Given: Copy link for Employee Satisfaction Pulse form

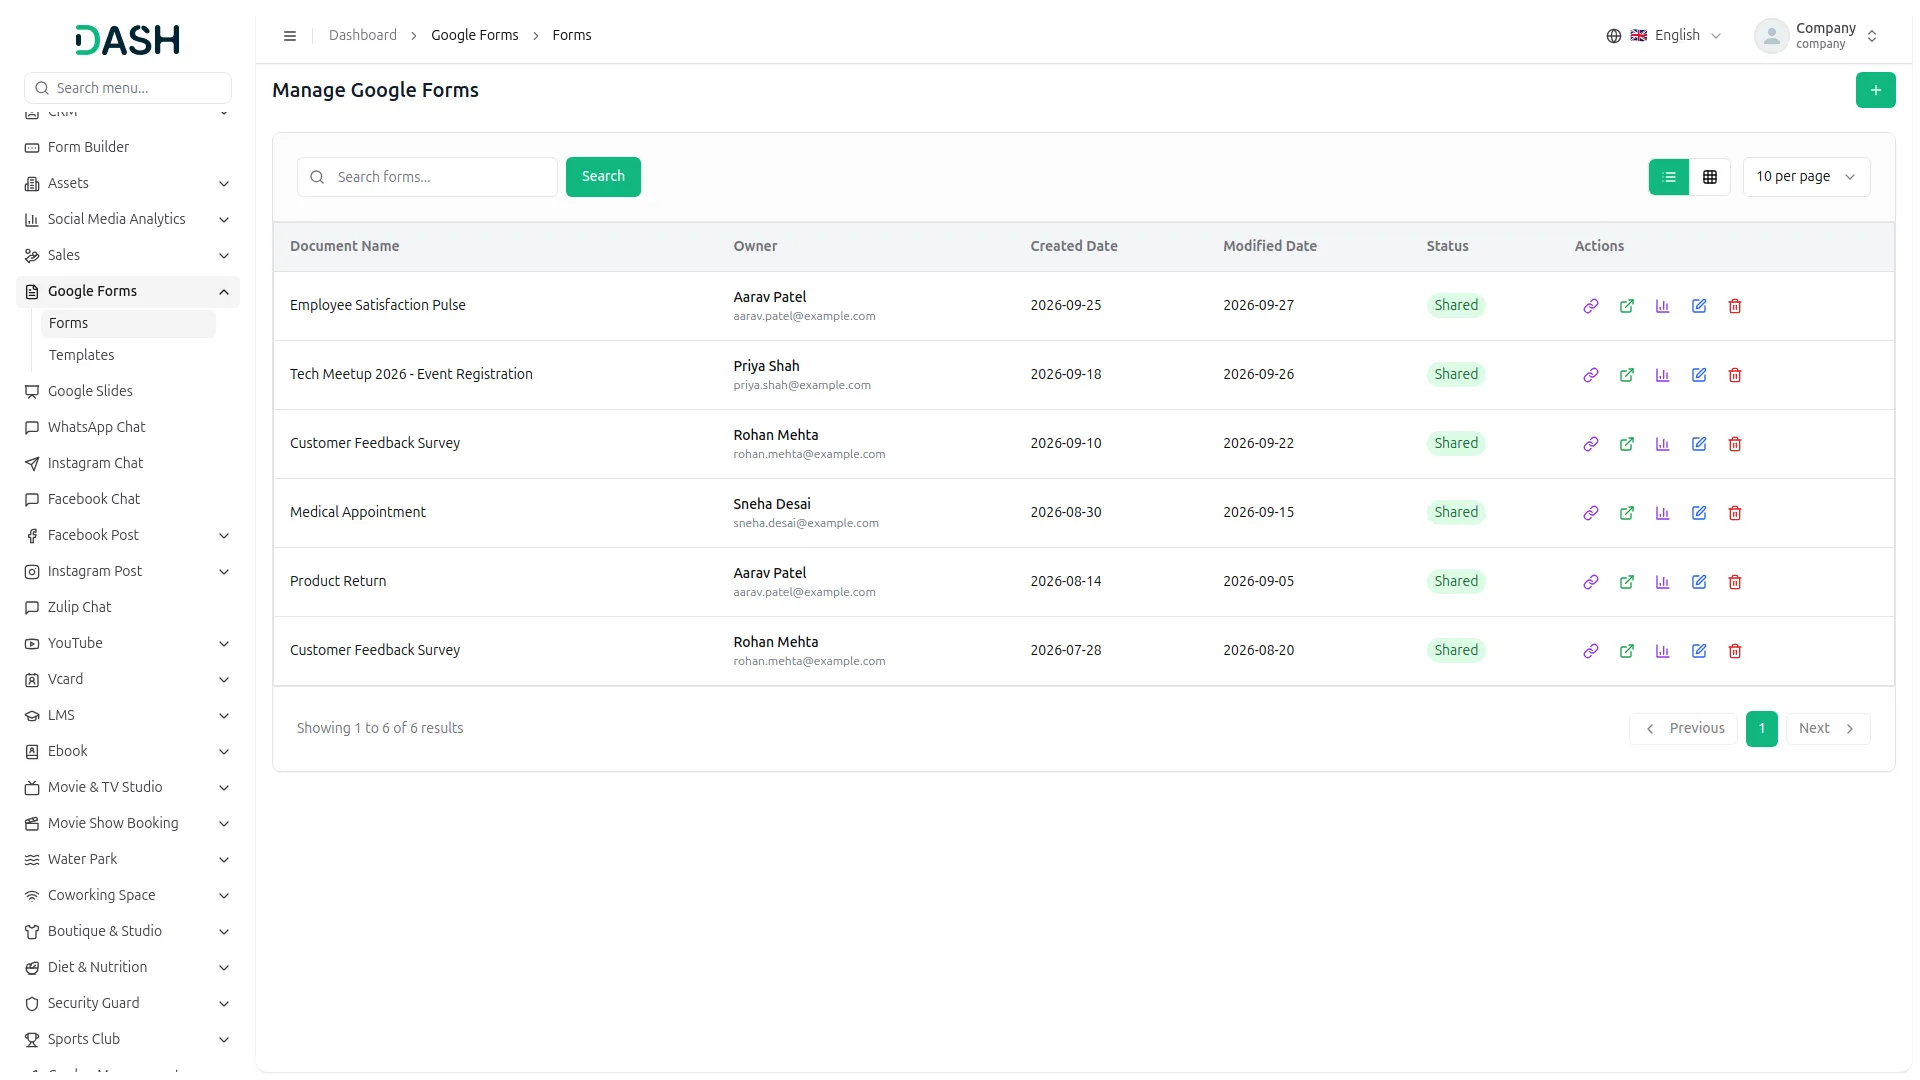Looking at the screenshot, I should click(1590, 306).
